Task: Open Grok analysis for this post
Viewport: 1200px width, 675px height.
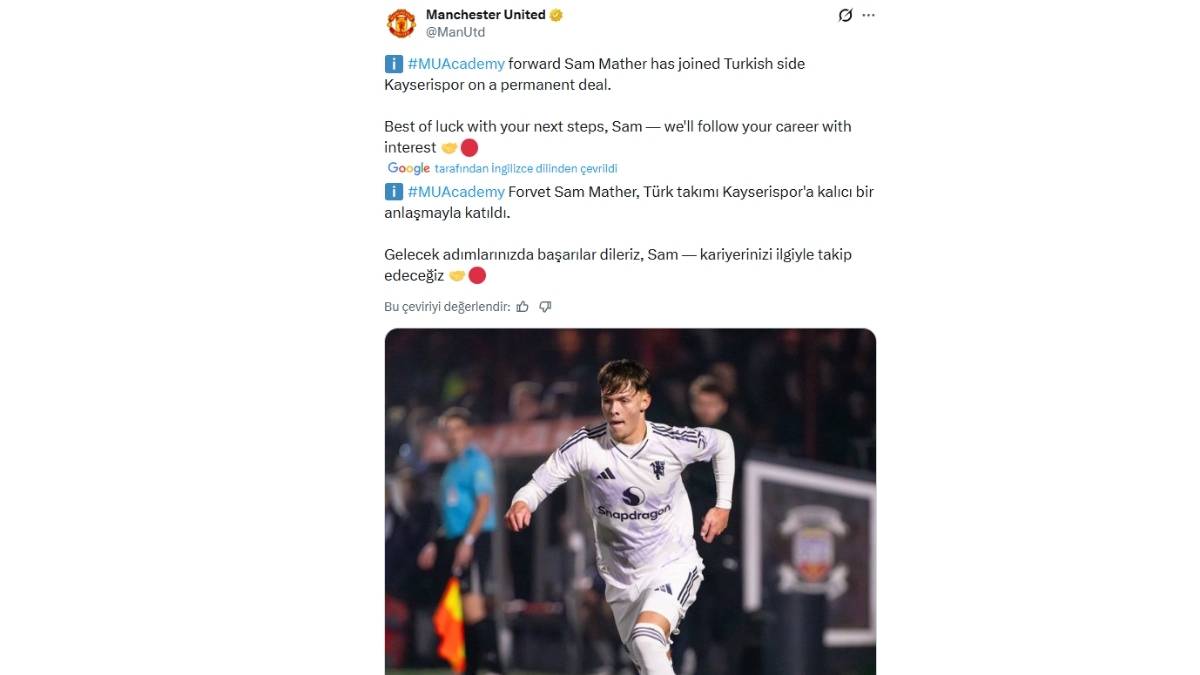Action: [x=845, y=14]
